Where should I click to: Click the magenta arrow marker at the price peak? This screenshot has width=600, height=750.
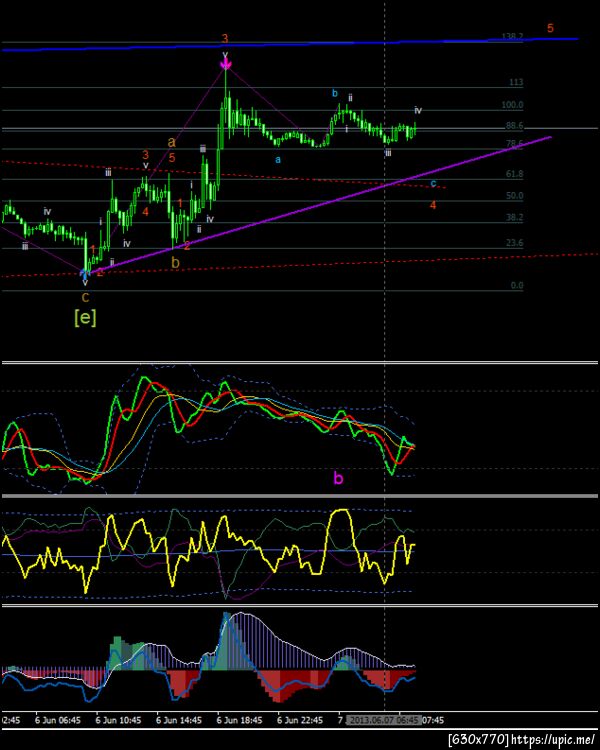(225, 63)
